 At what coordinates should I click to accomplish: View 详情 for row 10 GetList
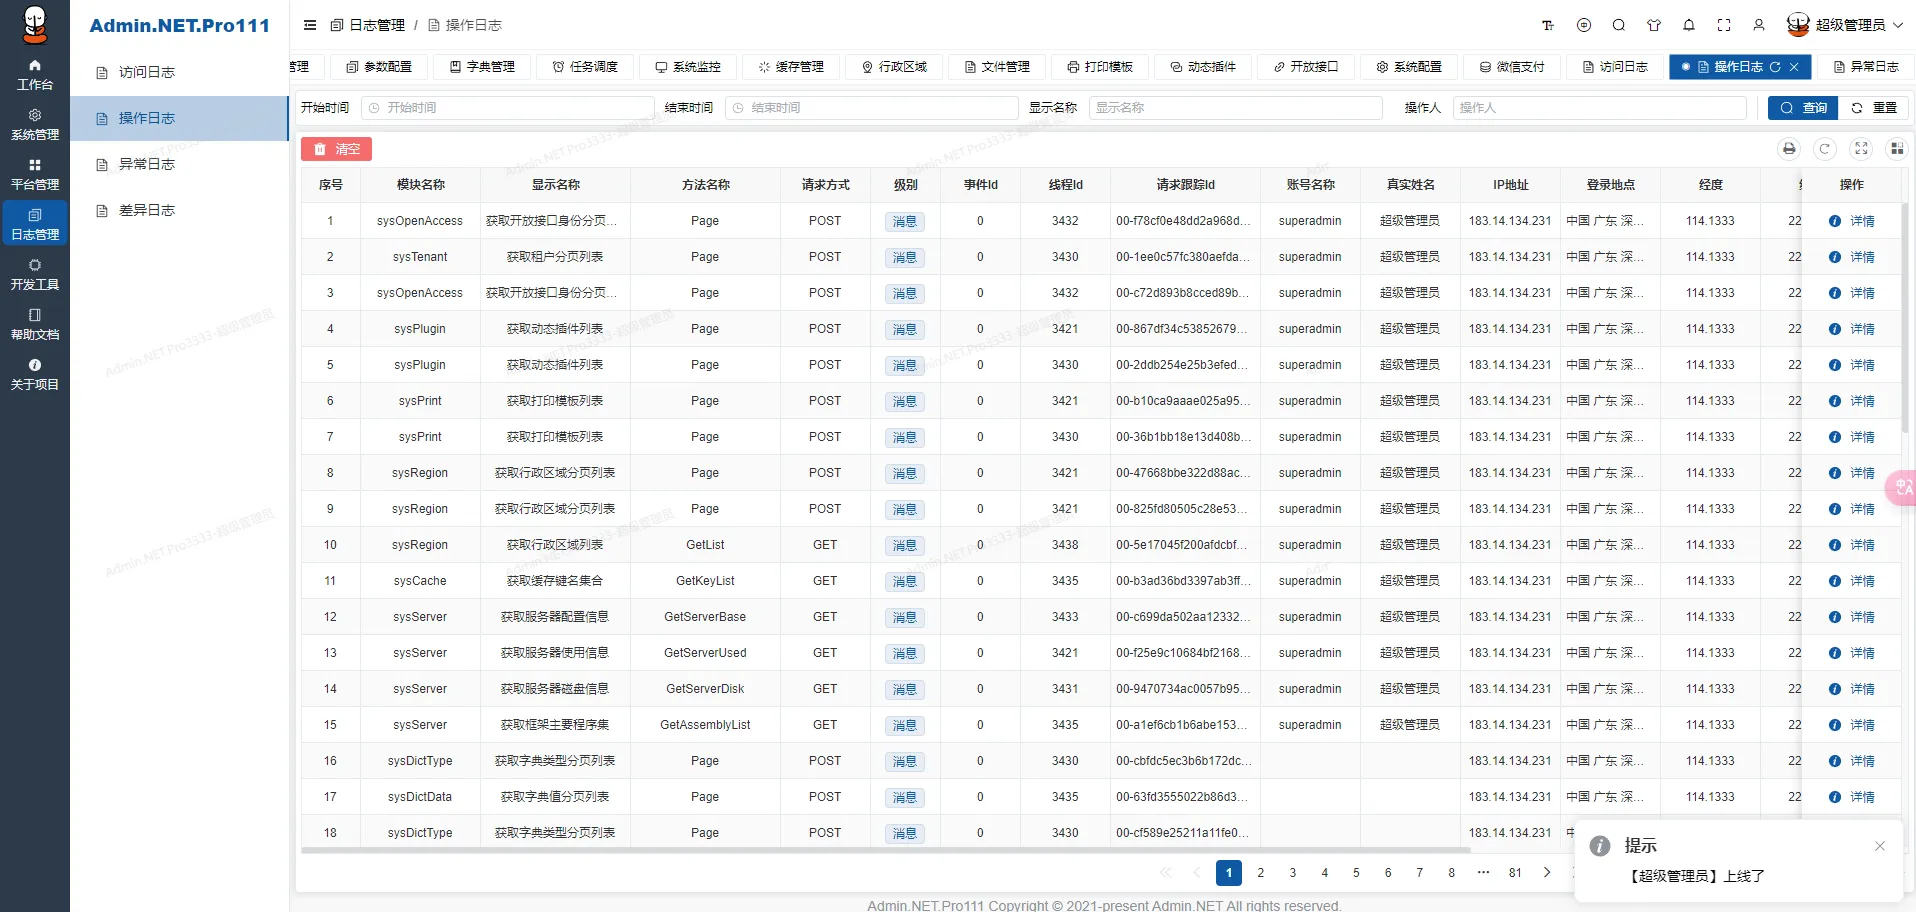click(x=1852, y=545)
